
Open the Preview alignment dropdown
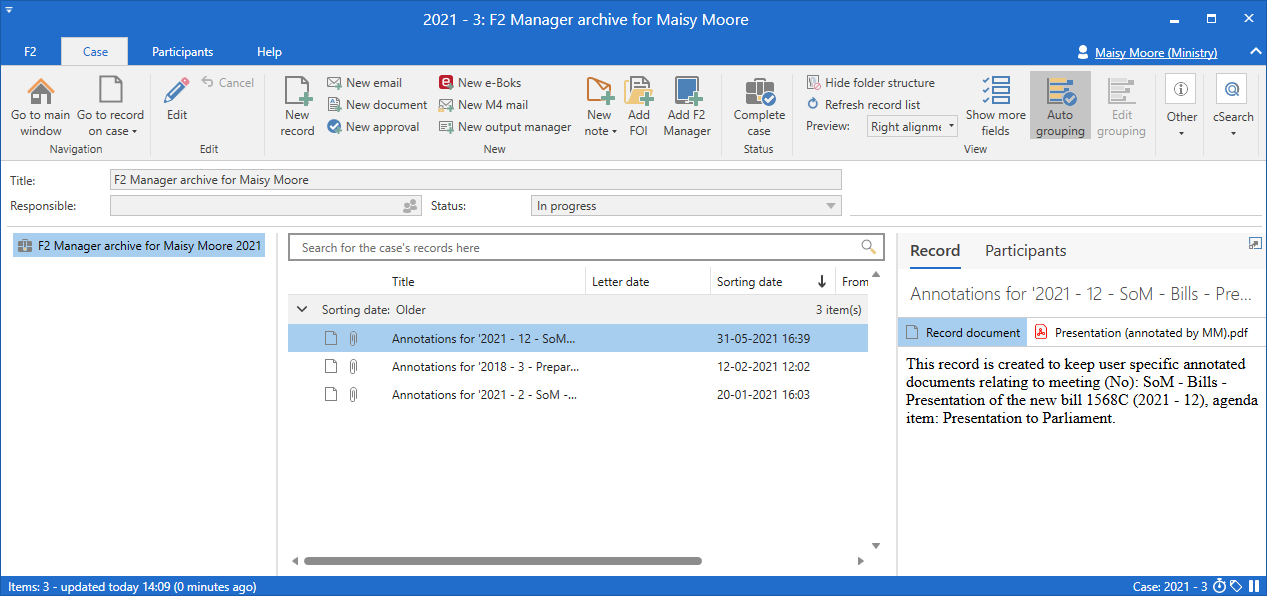(x=911, y=127)
